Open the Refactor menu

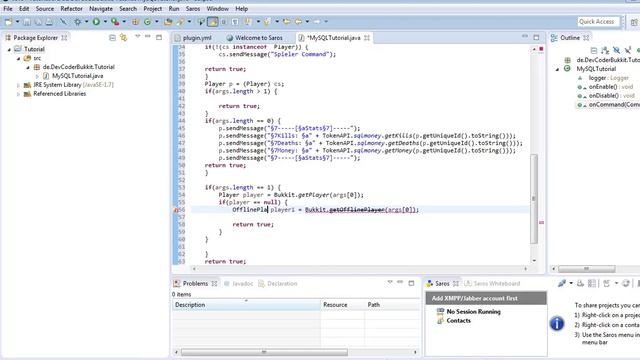click(x=71, y=9)
